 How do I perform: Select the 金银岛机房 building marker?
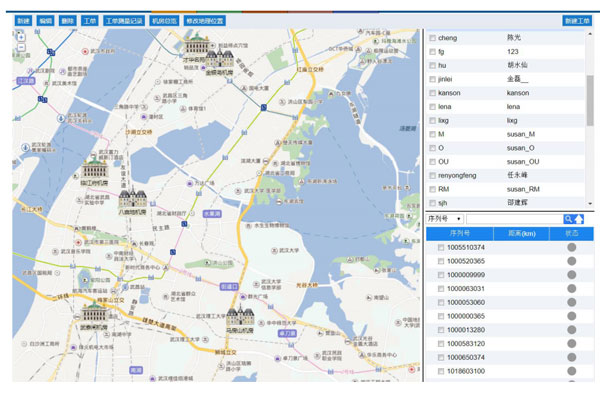(219, 59)
